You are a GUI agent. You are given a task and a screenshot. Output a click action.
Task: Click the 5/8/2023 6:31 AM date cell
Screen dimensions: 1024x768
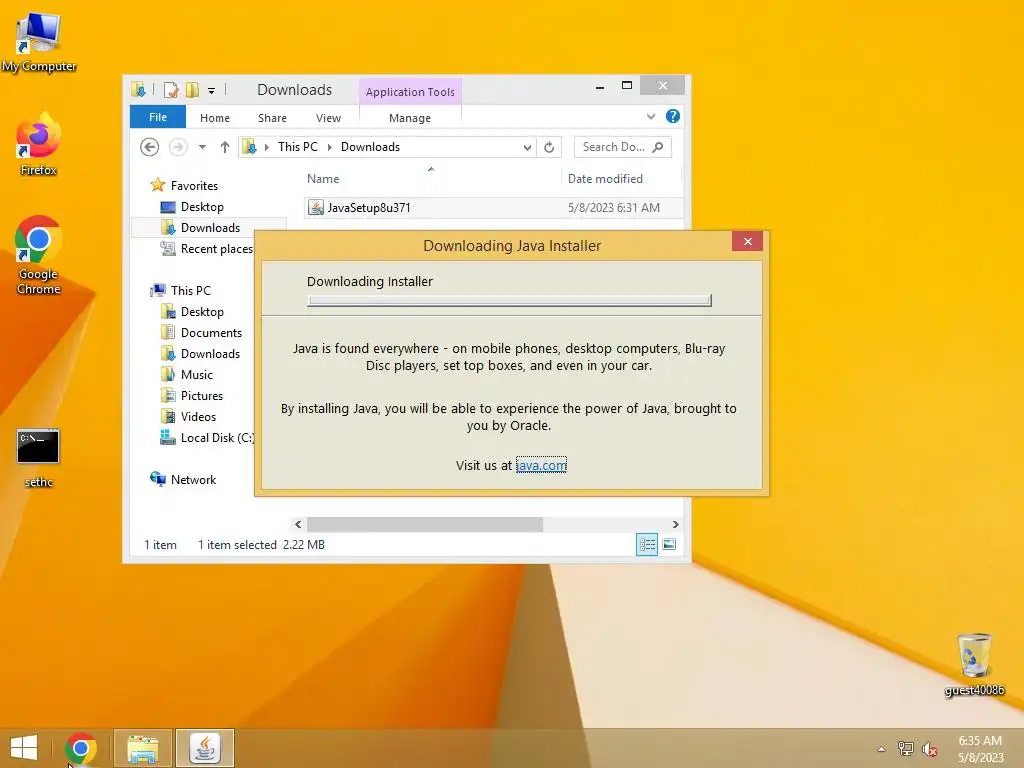click(614, 208)
